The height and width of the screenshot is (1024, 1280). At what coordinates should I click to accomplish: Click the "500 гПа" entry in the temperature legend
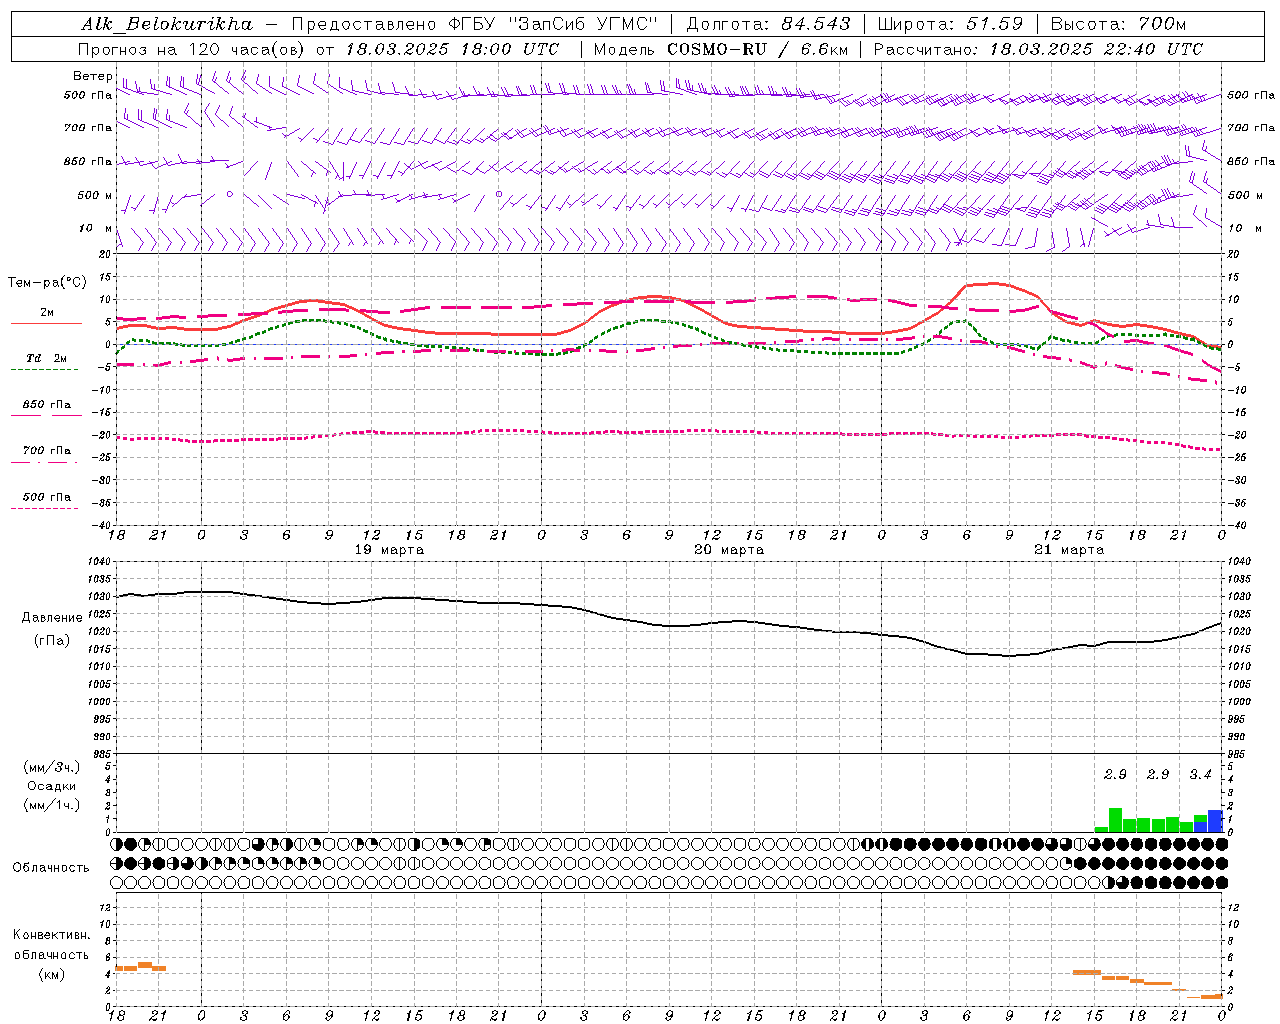[x=47, y=497]
